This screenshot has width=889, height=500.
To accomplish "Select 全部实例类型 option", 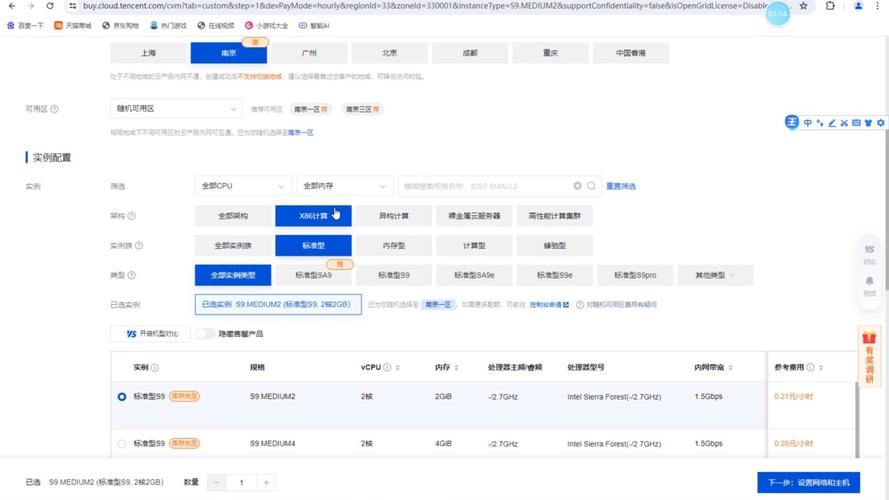I will pyautogui.click(x=233, y=275).
